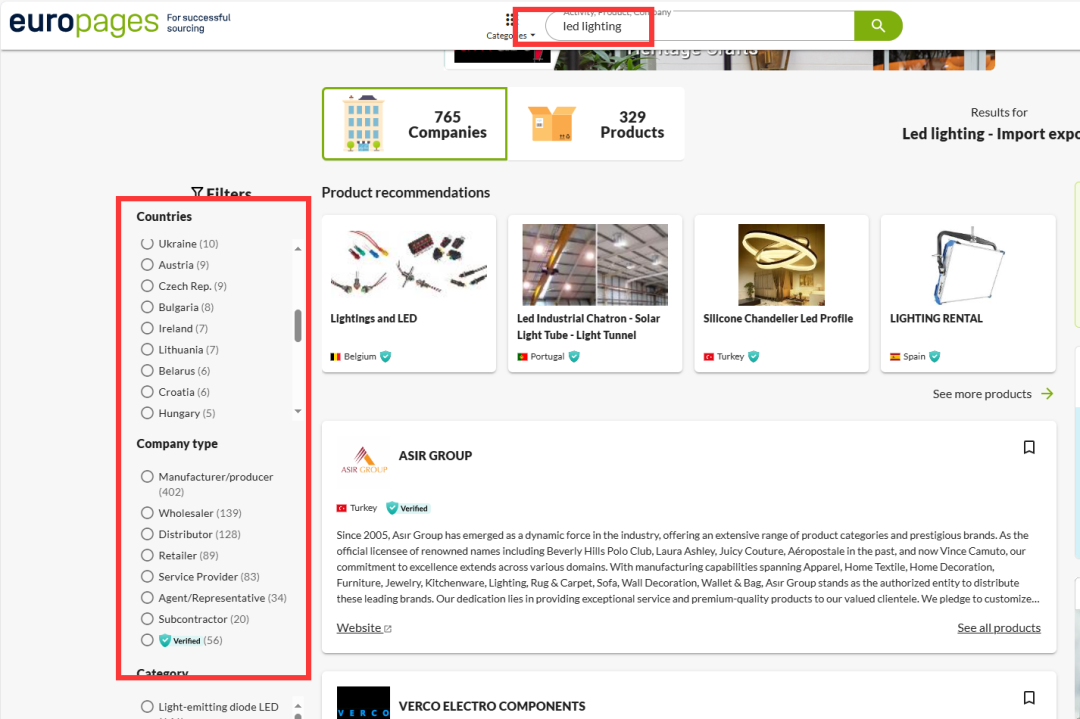Screen dimensions: 1080x719
Task: Select Light-emitting diode LED category
Action: [x=147, y=707]
